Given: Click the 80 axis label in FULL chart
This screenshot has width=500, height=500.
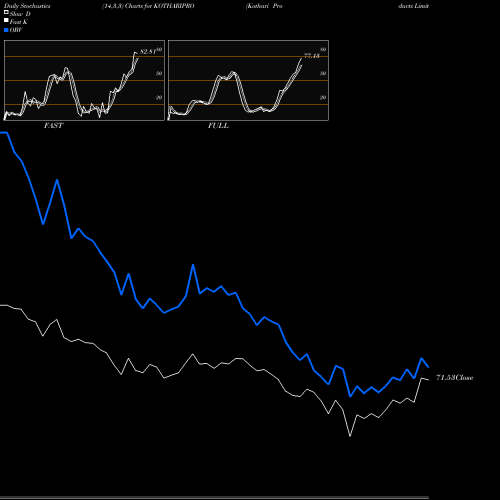Looking at the screenshot, I should pyautogui.click(x=323, y=49).
